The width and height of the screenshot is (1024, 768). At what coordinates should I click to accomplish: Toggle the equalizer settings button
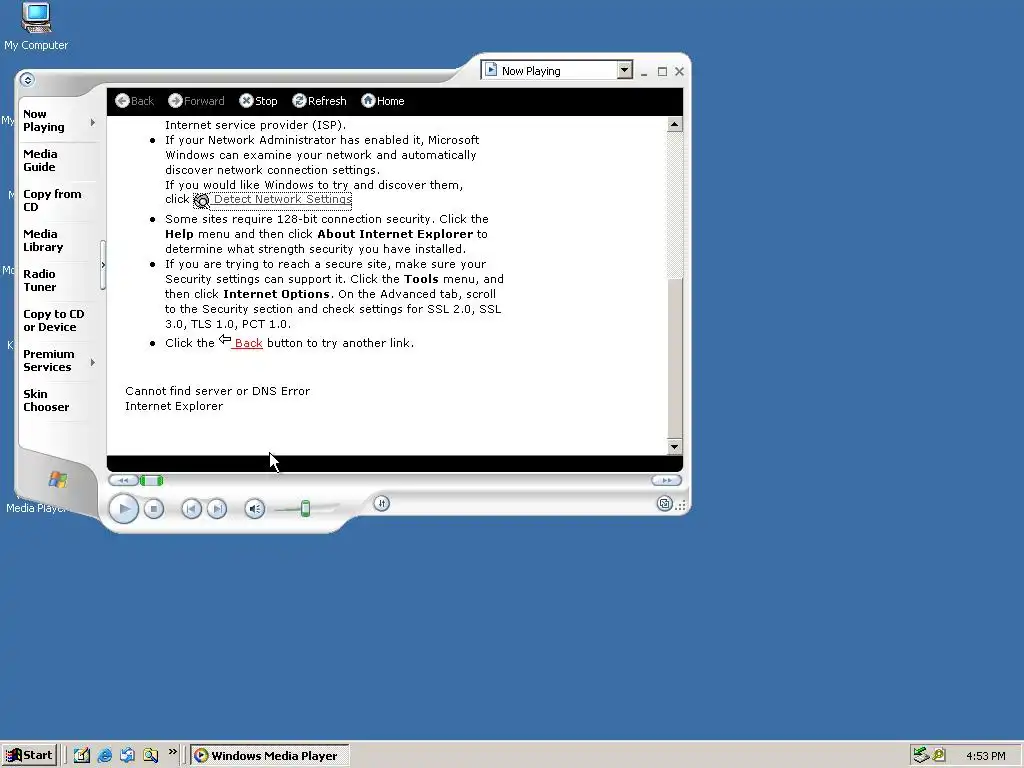point(382,503)
